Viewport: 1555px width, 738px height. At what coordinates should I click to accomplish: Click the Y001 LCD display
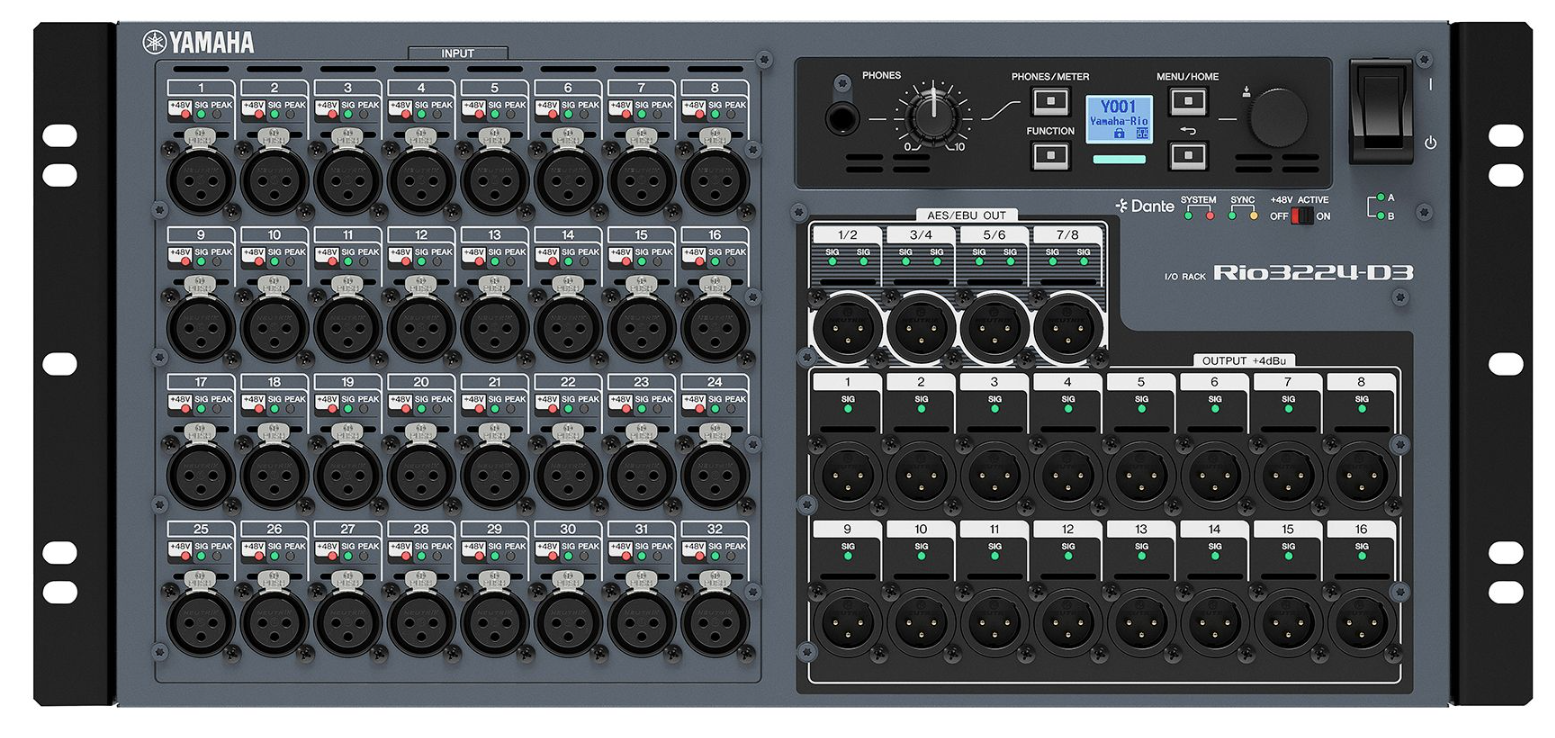1118,120
